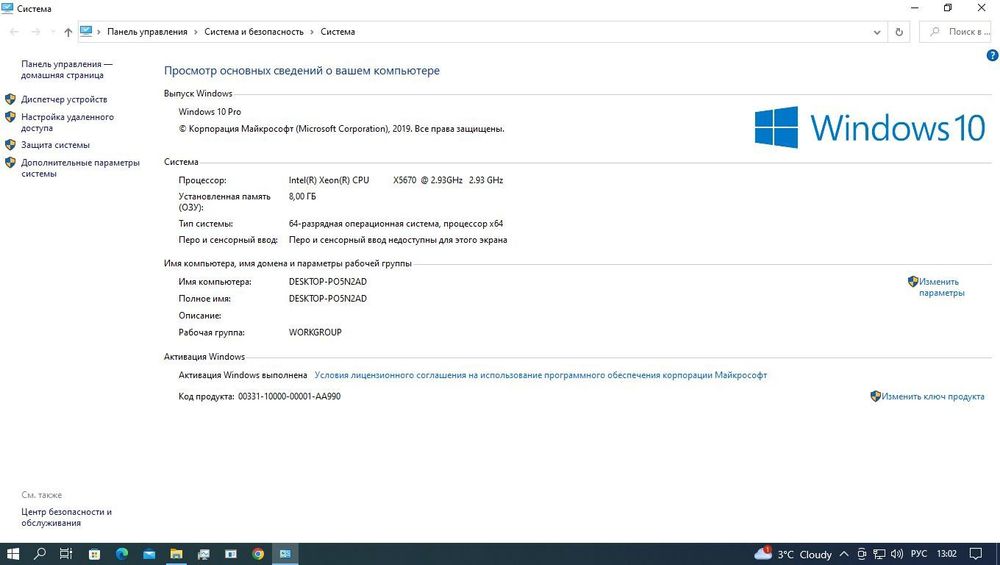Screen dimensions: 1000x565
Task: Open Task View from the taskbar
Action: tap(66, 554)
